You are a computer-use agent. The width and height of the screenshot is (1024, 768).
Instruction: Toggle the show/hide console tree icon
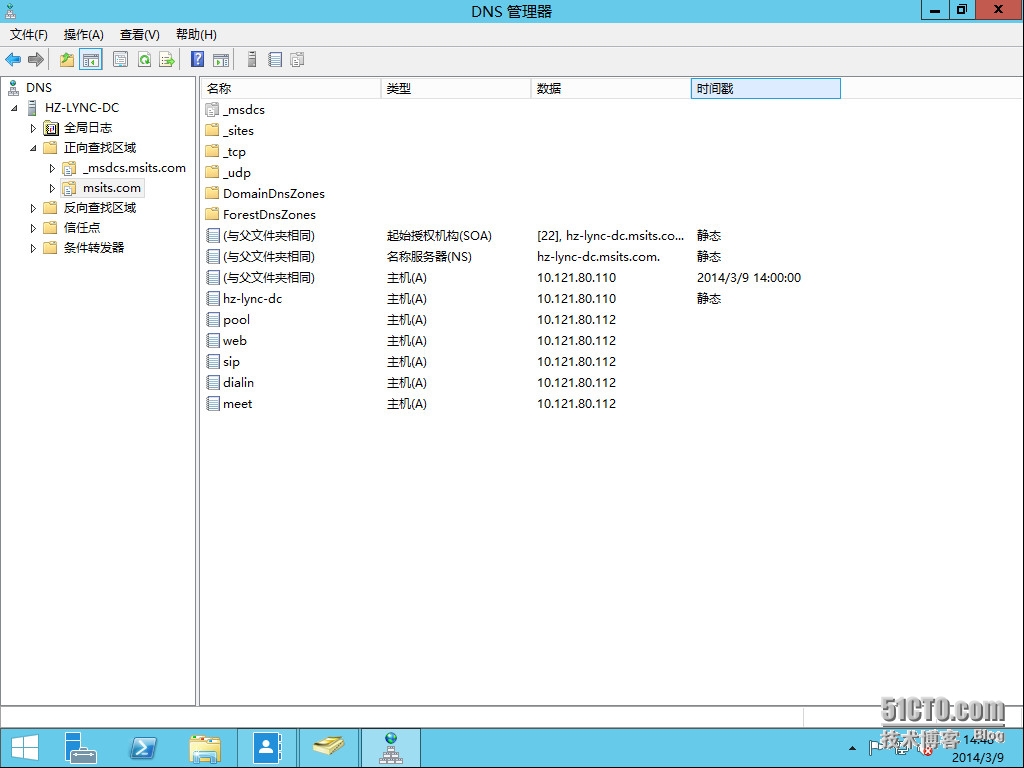[91, 60]
